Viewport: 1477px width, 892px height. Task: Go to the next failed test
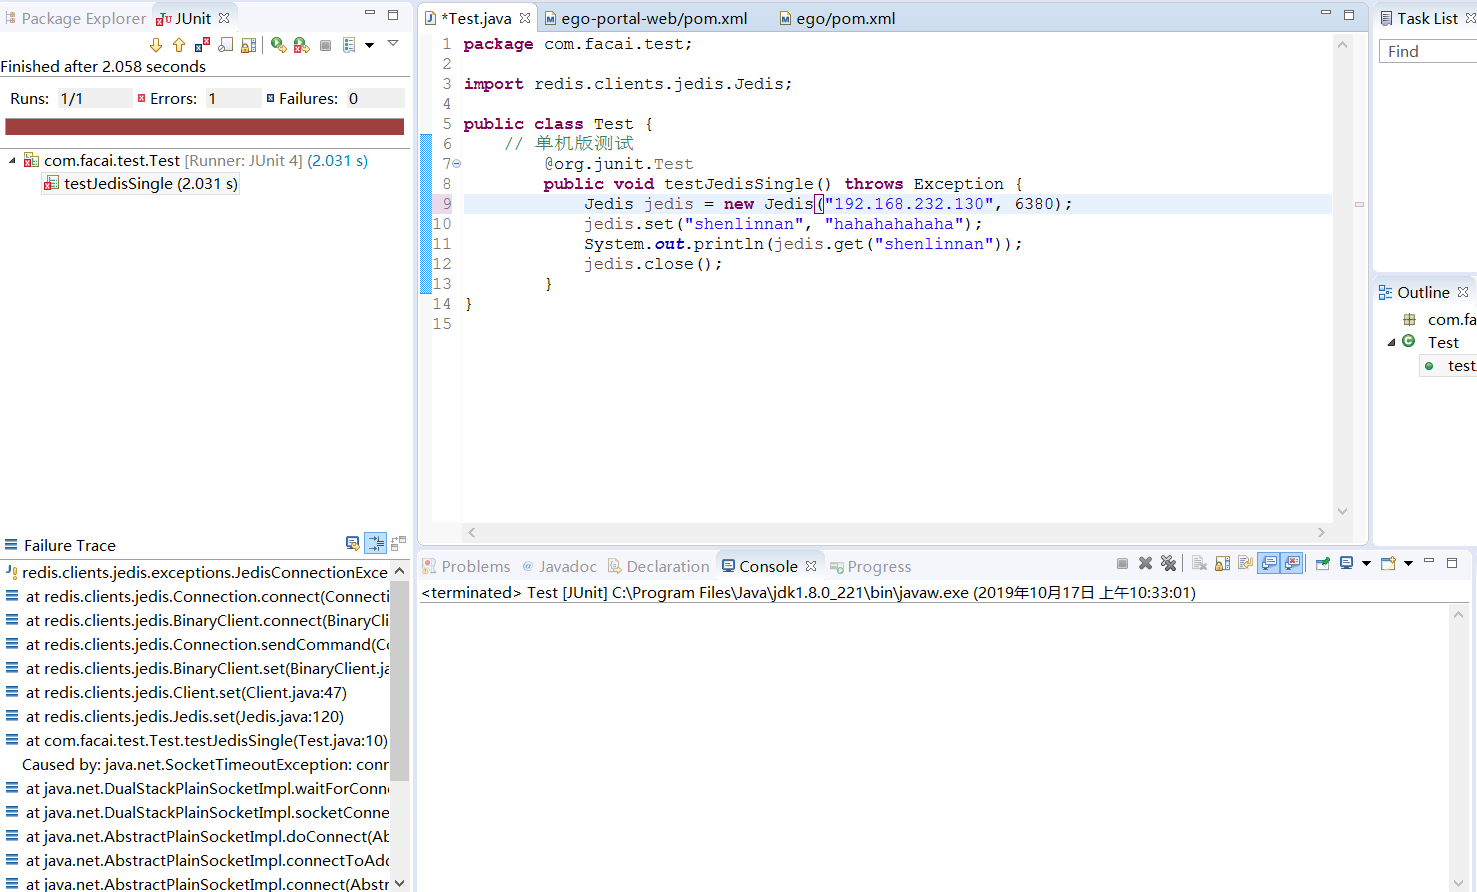pos(156,45)
